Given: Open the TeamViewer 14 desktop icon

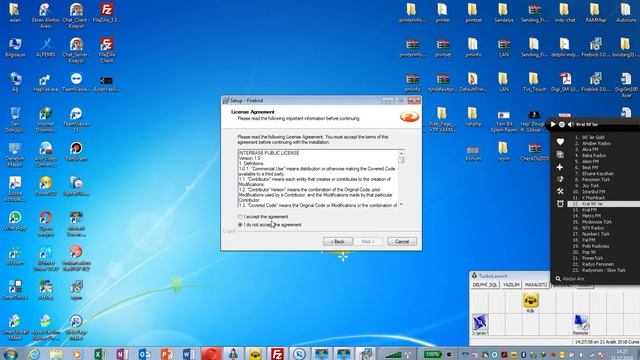Looking at the screenshot, I should click(x=76, y=120).
